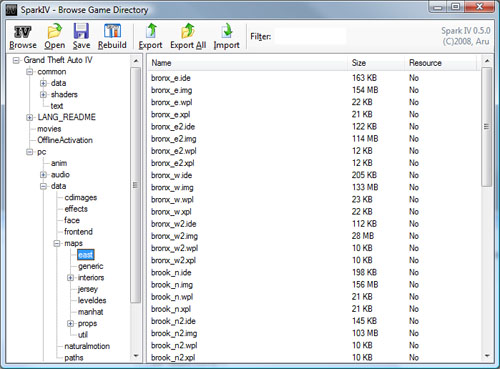500x369 pixels.
Task: Click the SparkIV title bar app icon
Action: click(x=11, y=10)
